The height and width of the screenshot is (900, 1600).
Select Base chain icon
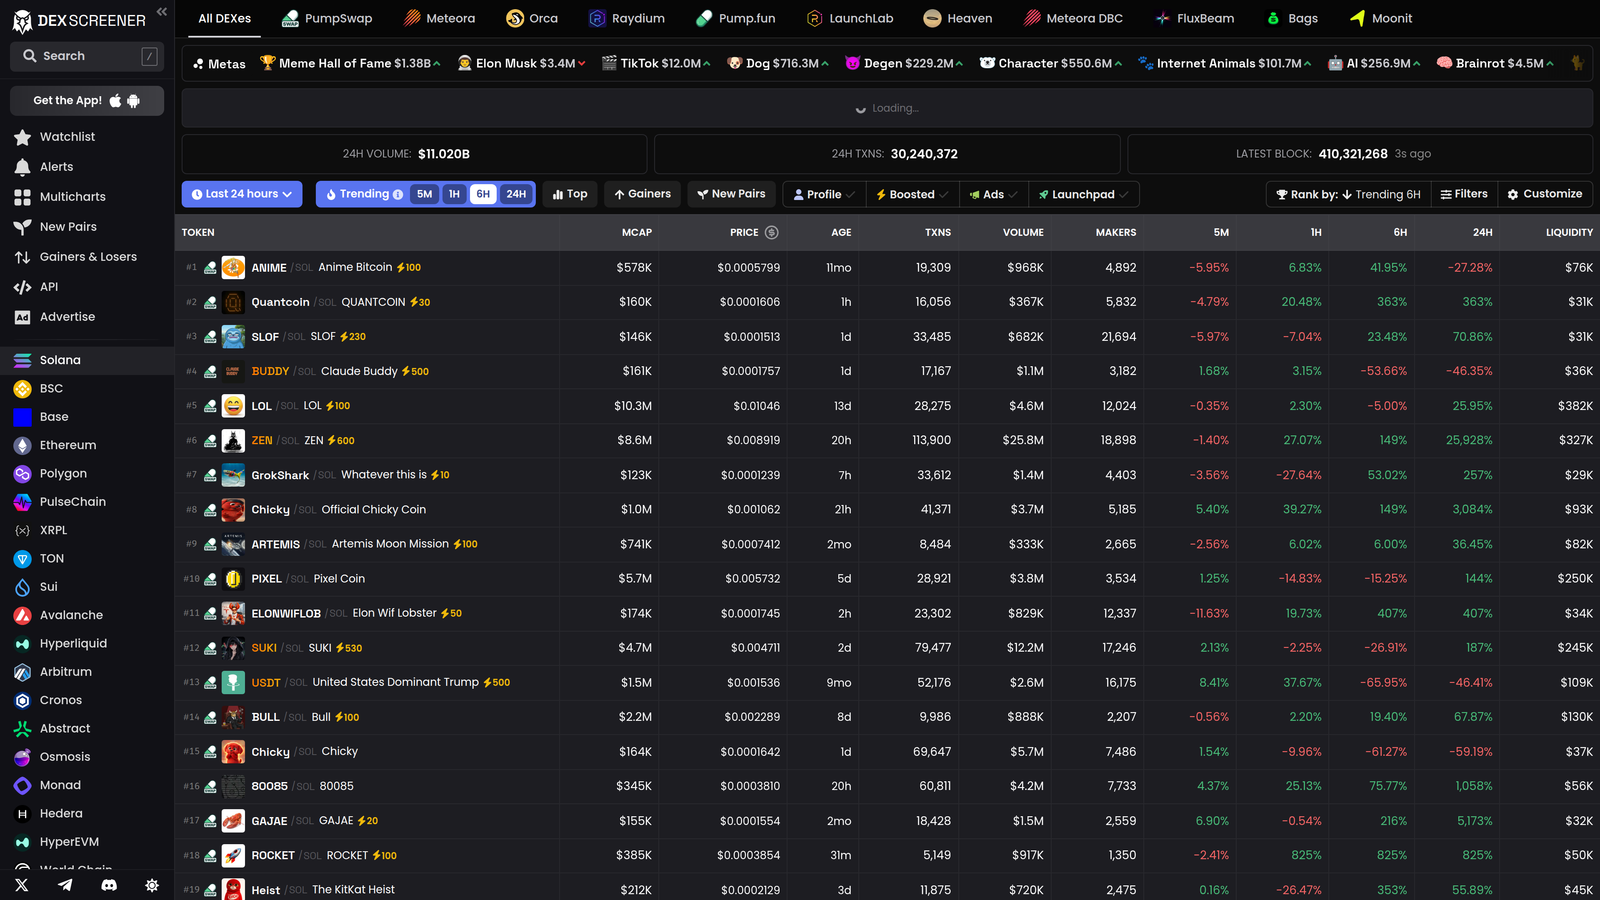[x=22, y=417]
